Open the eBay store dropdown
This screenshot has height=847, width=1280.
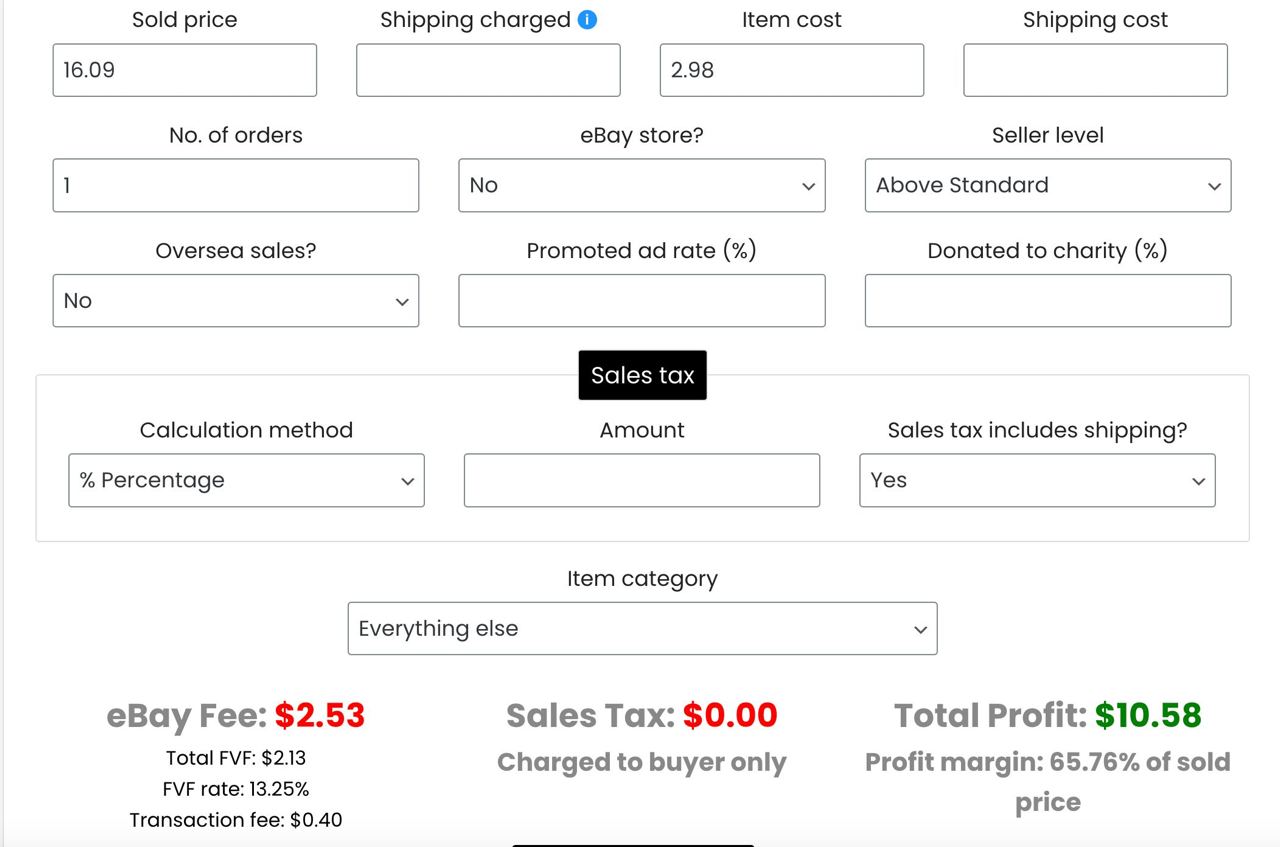pyautogui.click(x=642, y=185)
